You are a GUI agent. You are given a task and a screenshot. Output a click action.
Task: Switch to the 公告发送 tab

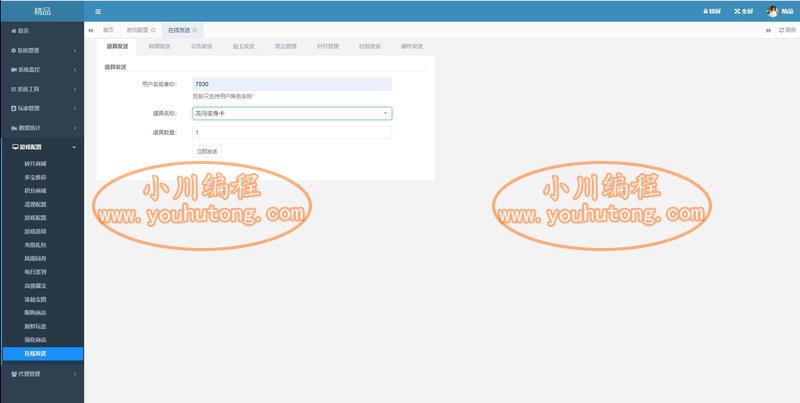(x=201, y=46)
